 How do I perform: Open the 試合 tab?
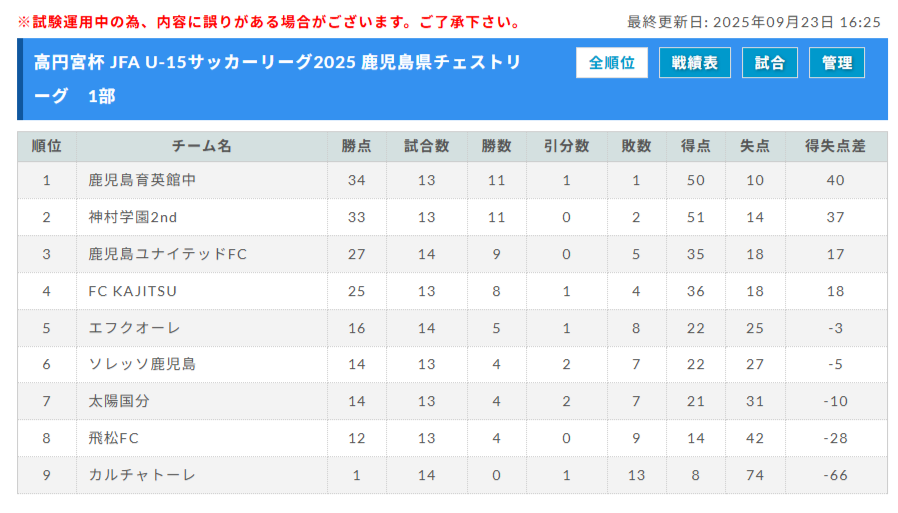pos(770,62)
